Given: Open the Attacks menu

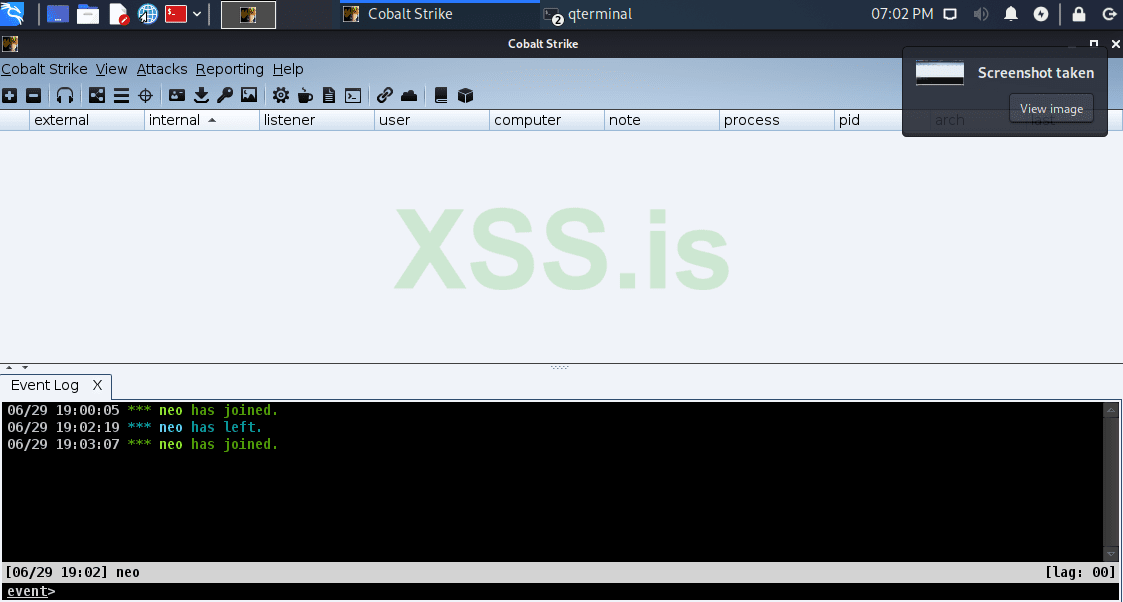Looking at the screenshot, I should coord(162,69).
